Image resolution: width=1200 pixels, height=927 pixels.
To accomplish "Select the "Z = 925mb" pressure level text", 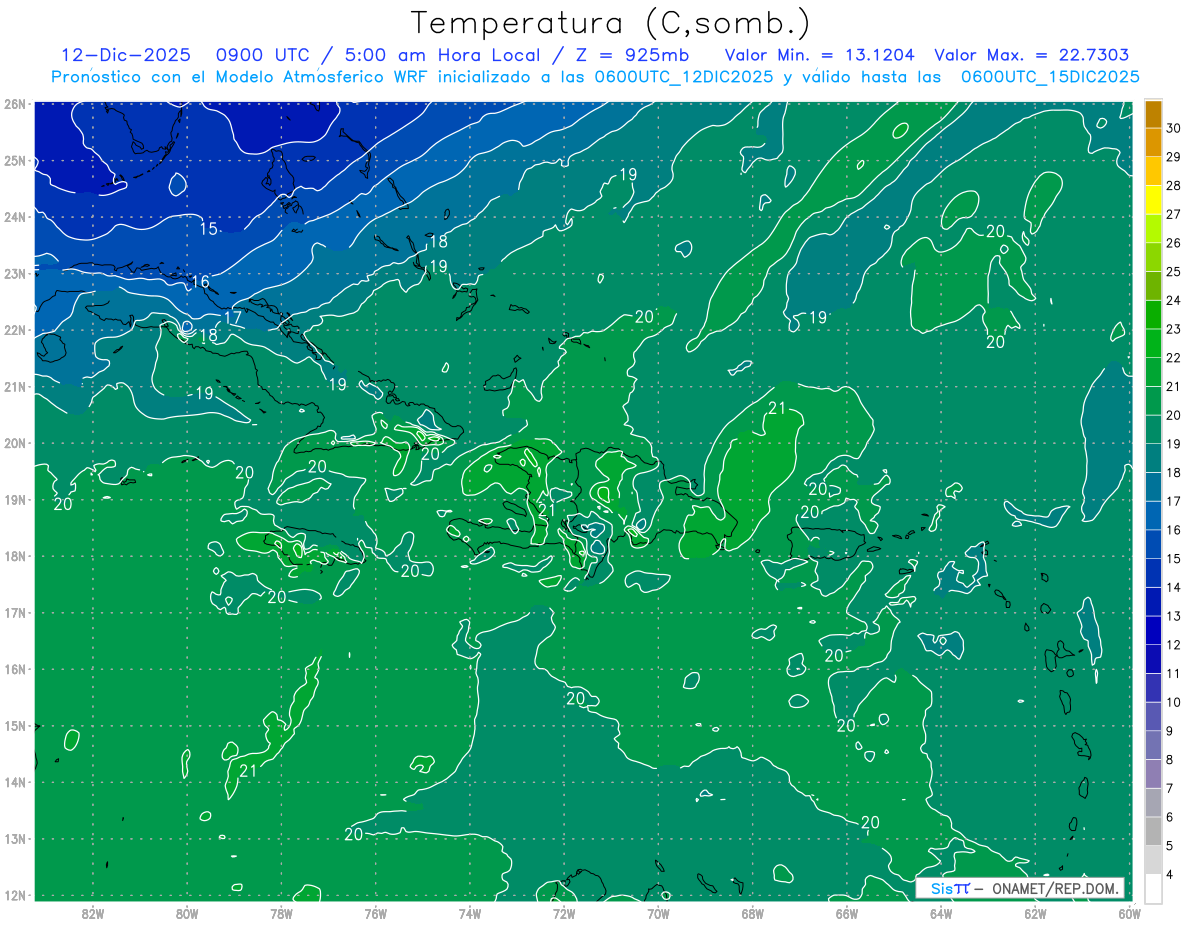I will [633, 55].
